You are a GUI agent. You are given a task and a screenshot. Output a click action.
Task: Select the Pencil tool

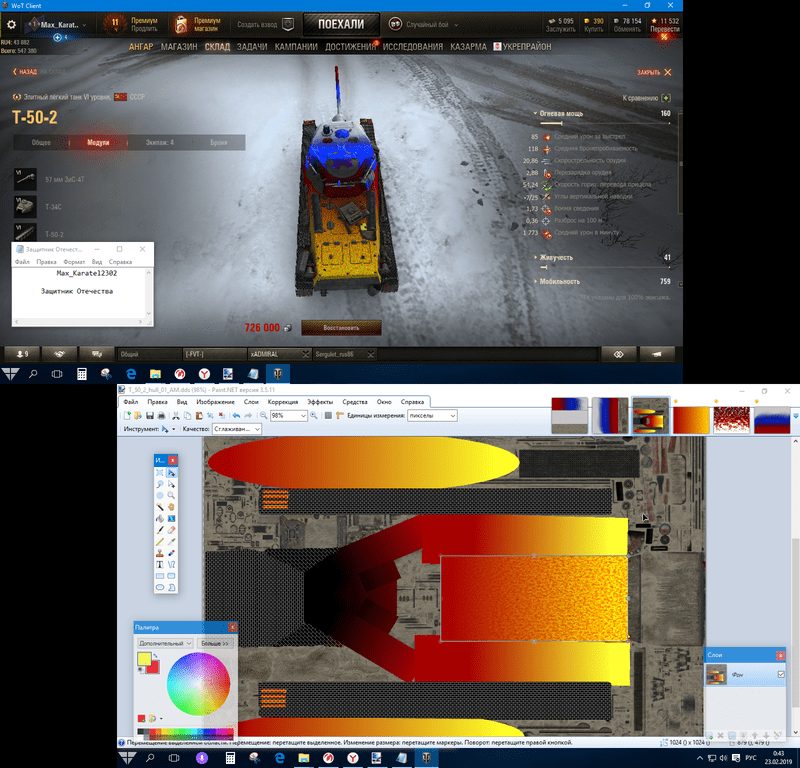coord(160,541)
